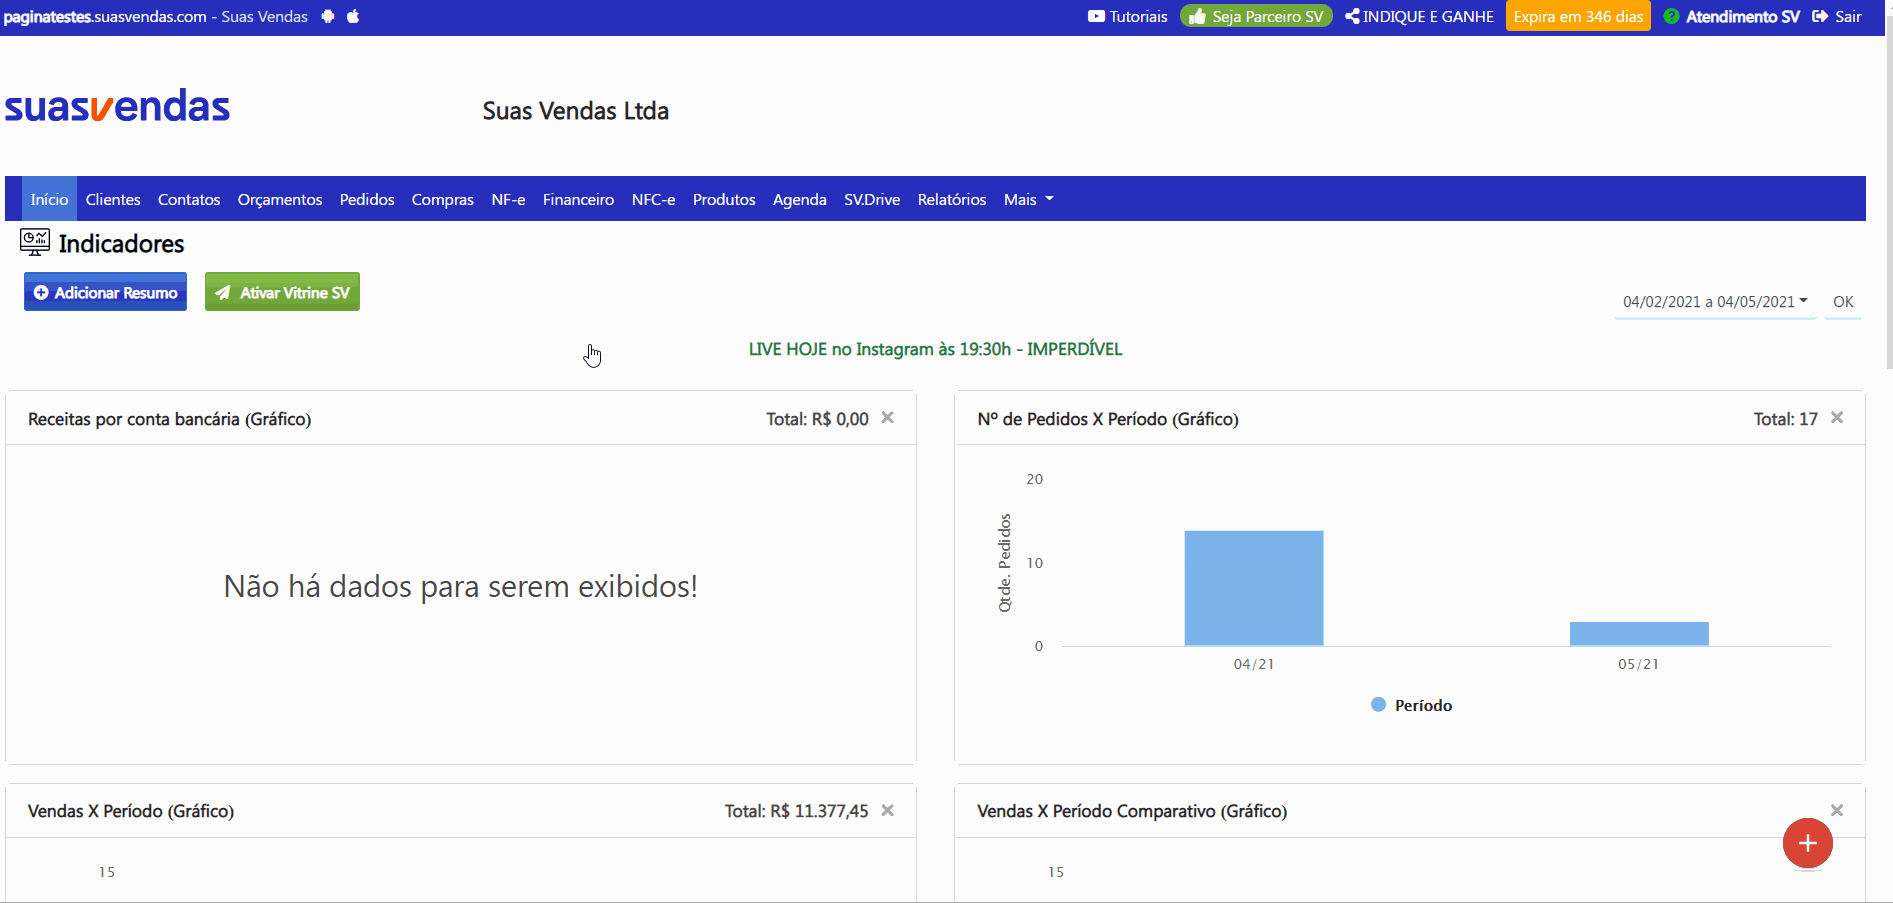Click the suasvendas logo
Viewport: 1893px width, 903px height.
click(x=117, y=106)
